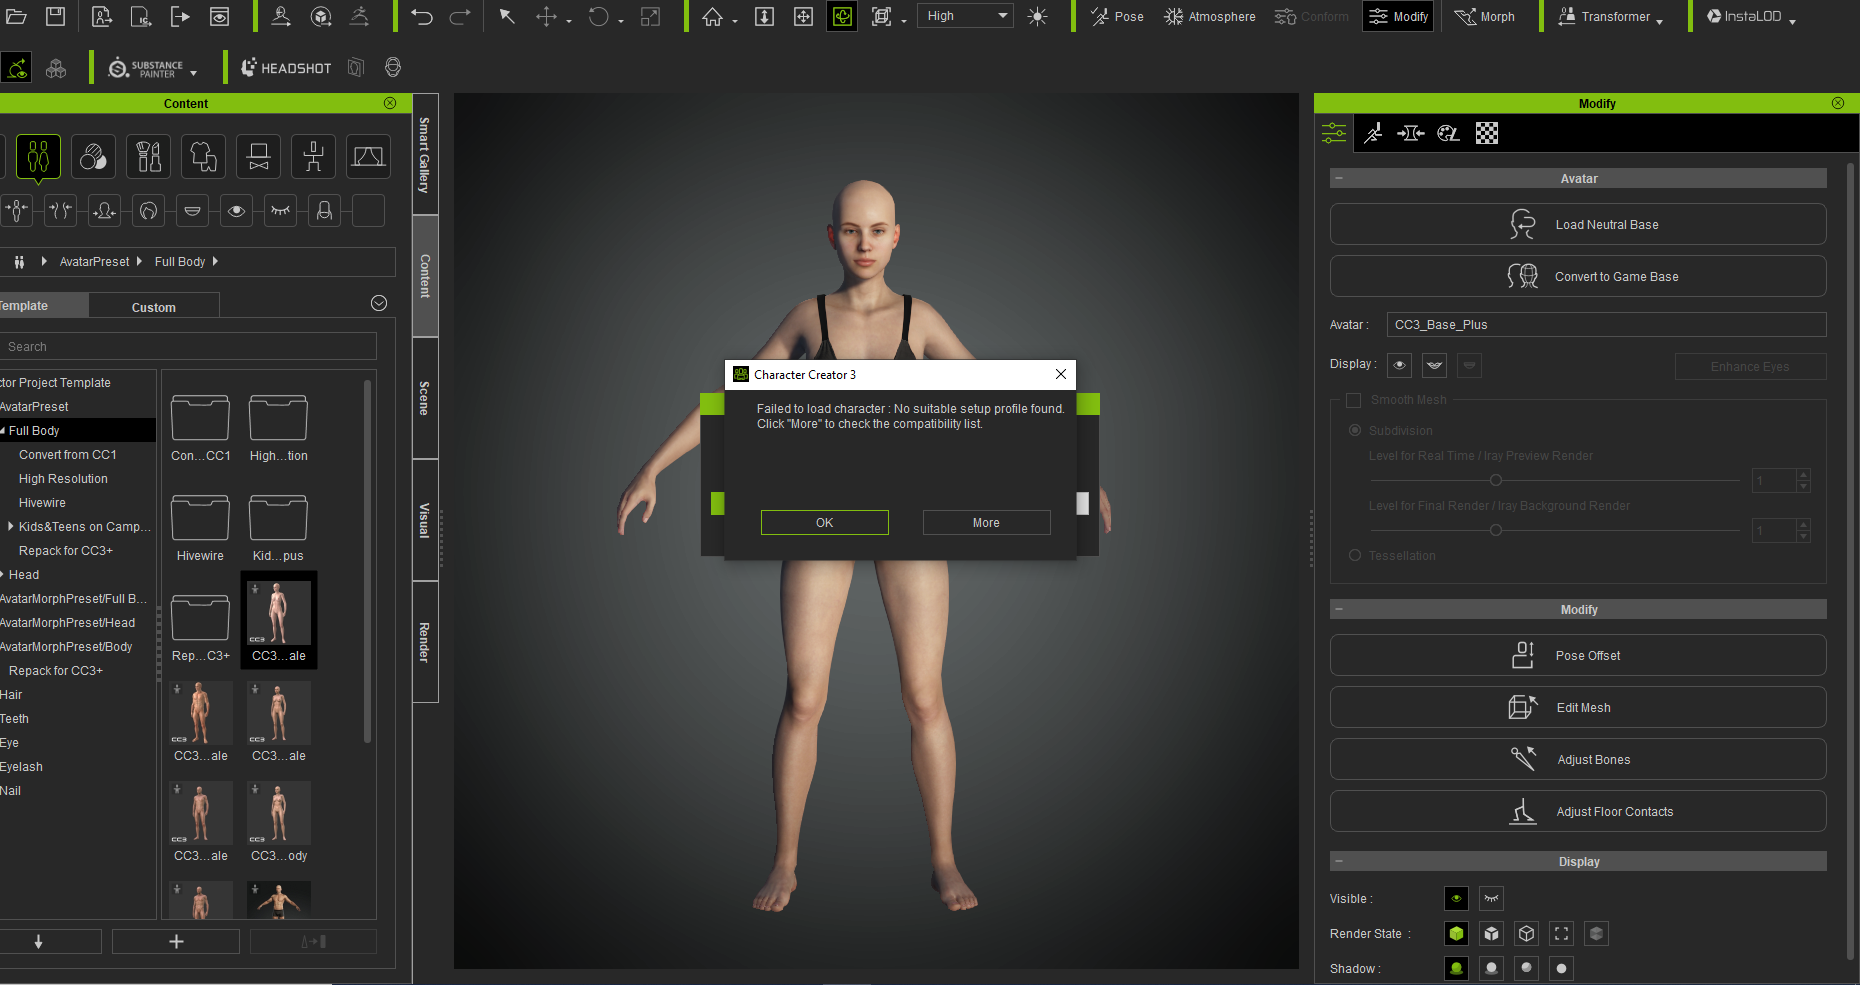Click the Avatar name field CC3_Base_Plus

tap(1606, 325)
